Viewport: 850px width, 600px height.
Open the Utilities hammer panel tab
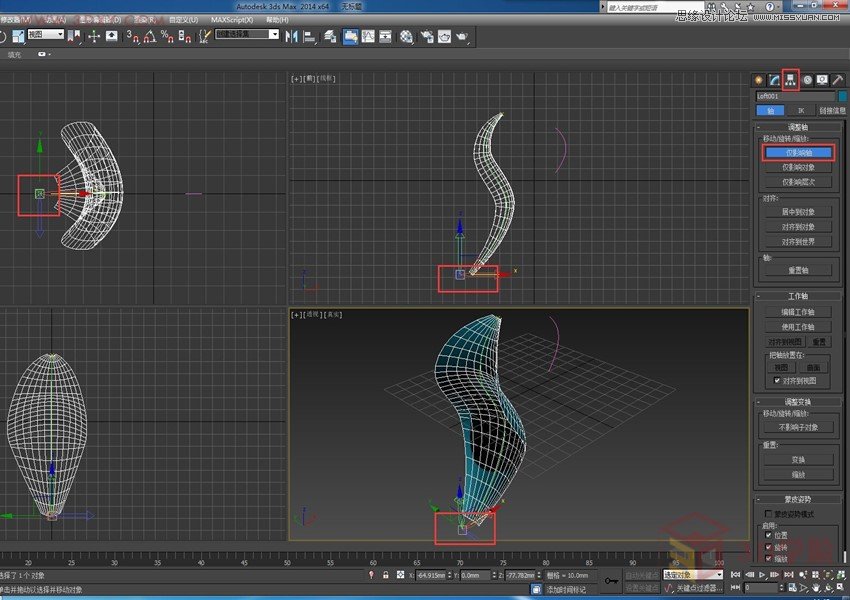(838, 80)
